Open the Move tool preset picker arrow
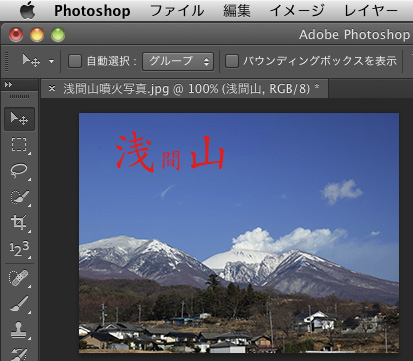The width and height of the screenshot is (413, 361). (51, 61)
